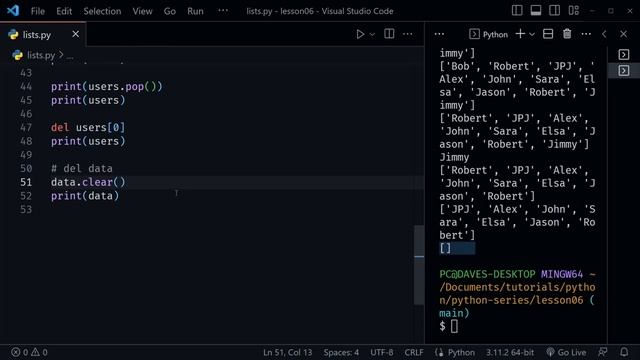Click the VS Code logo icon
Image resolution: width=640 pixels, height=360 pixels.
[x=13, y=10]
